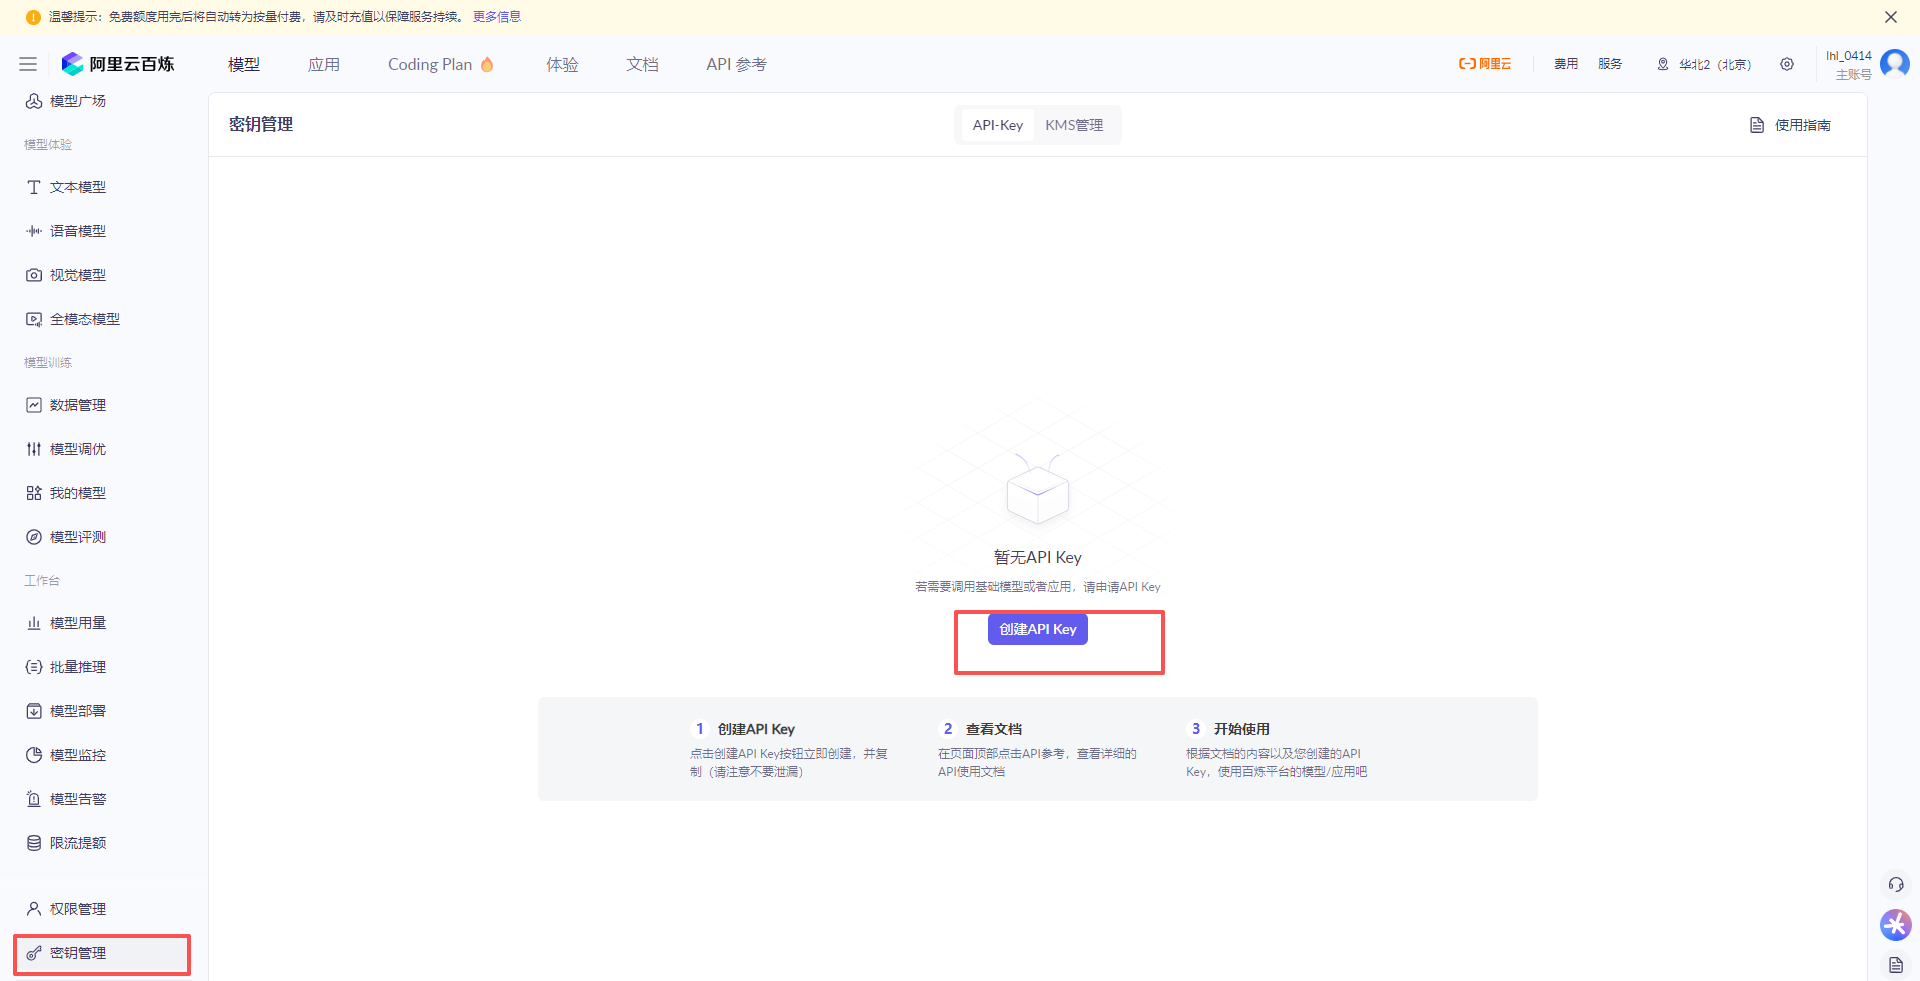This screenshot has width=1920, height=981.
Task: Switch region via 华北2（北京）selector
Action: click(x=1705, y=64)
